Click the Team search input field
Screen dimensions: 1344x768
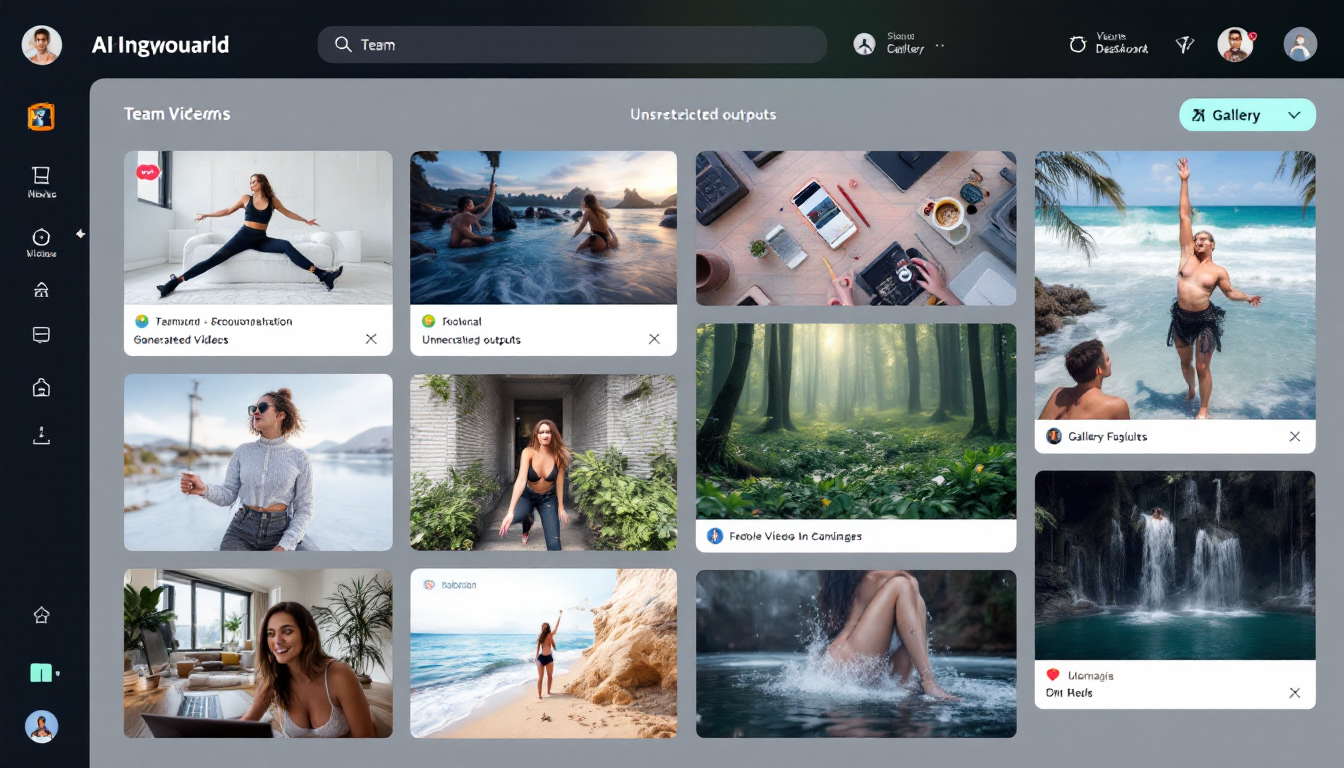pos(572,44)
